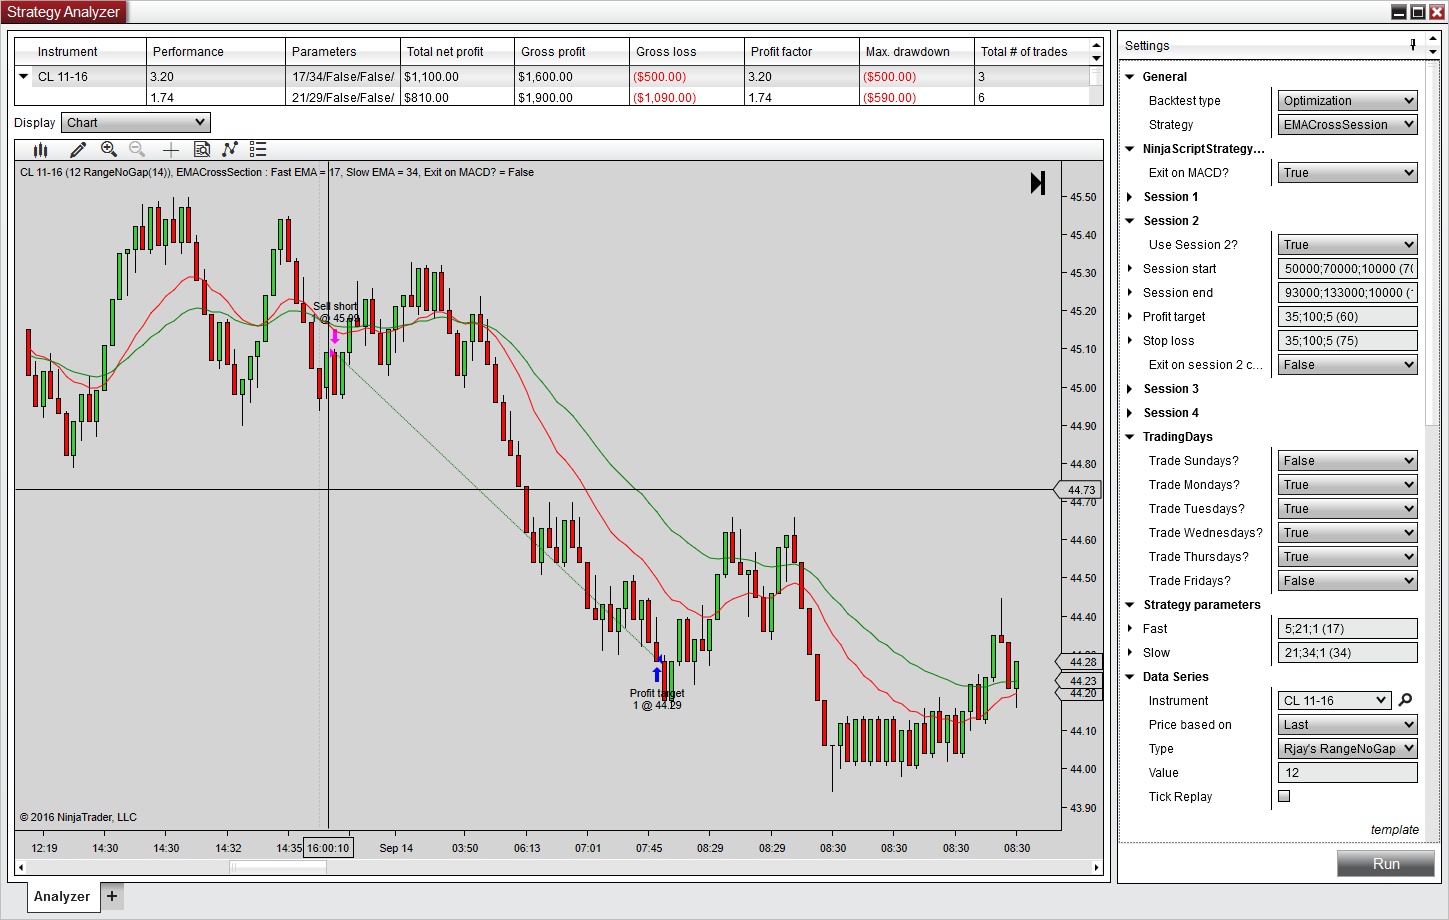Sort by Gross loss column header
The image size is (1449, 920).
click(687, 52)
